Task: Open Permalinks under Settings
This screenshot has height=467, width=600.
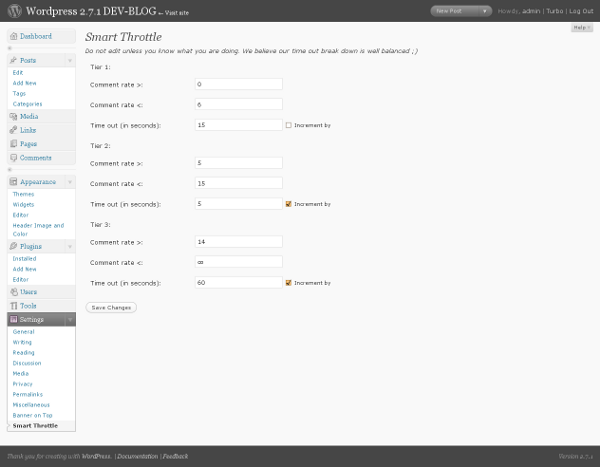Action: (x=28, y=394)
